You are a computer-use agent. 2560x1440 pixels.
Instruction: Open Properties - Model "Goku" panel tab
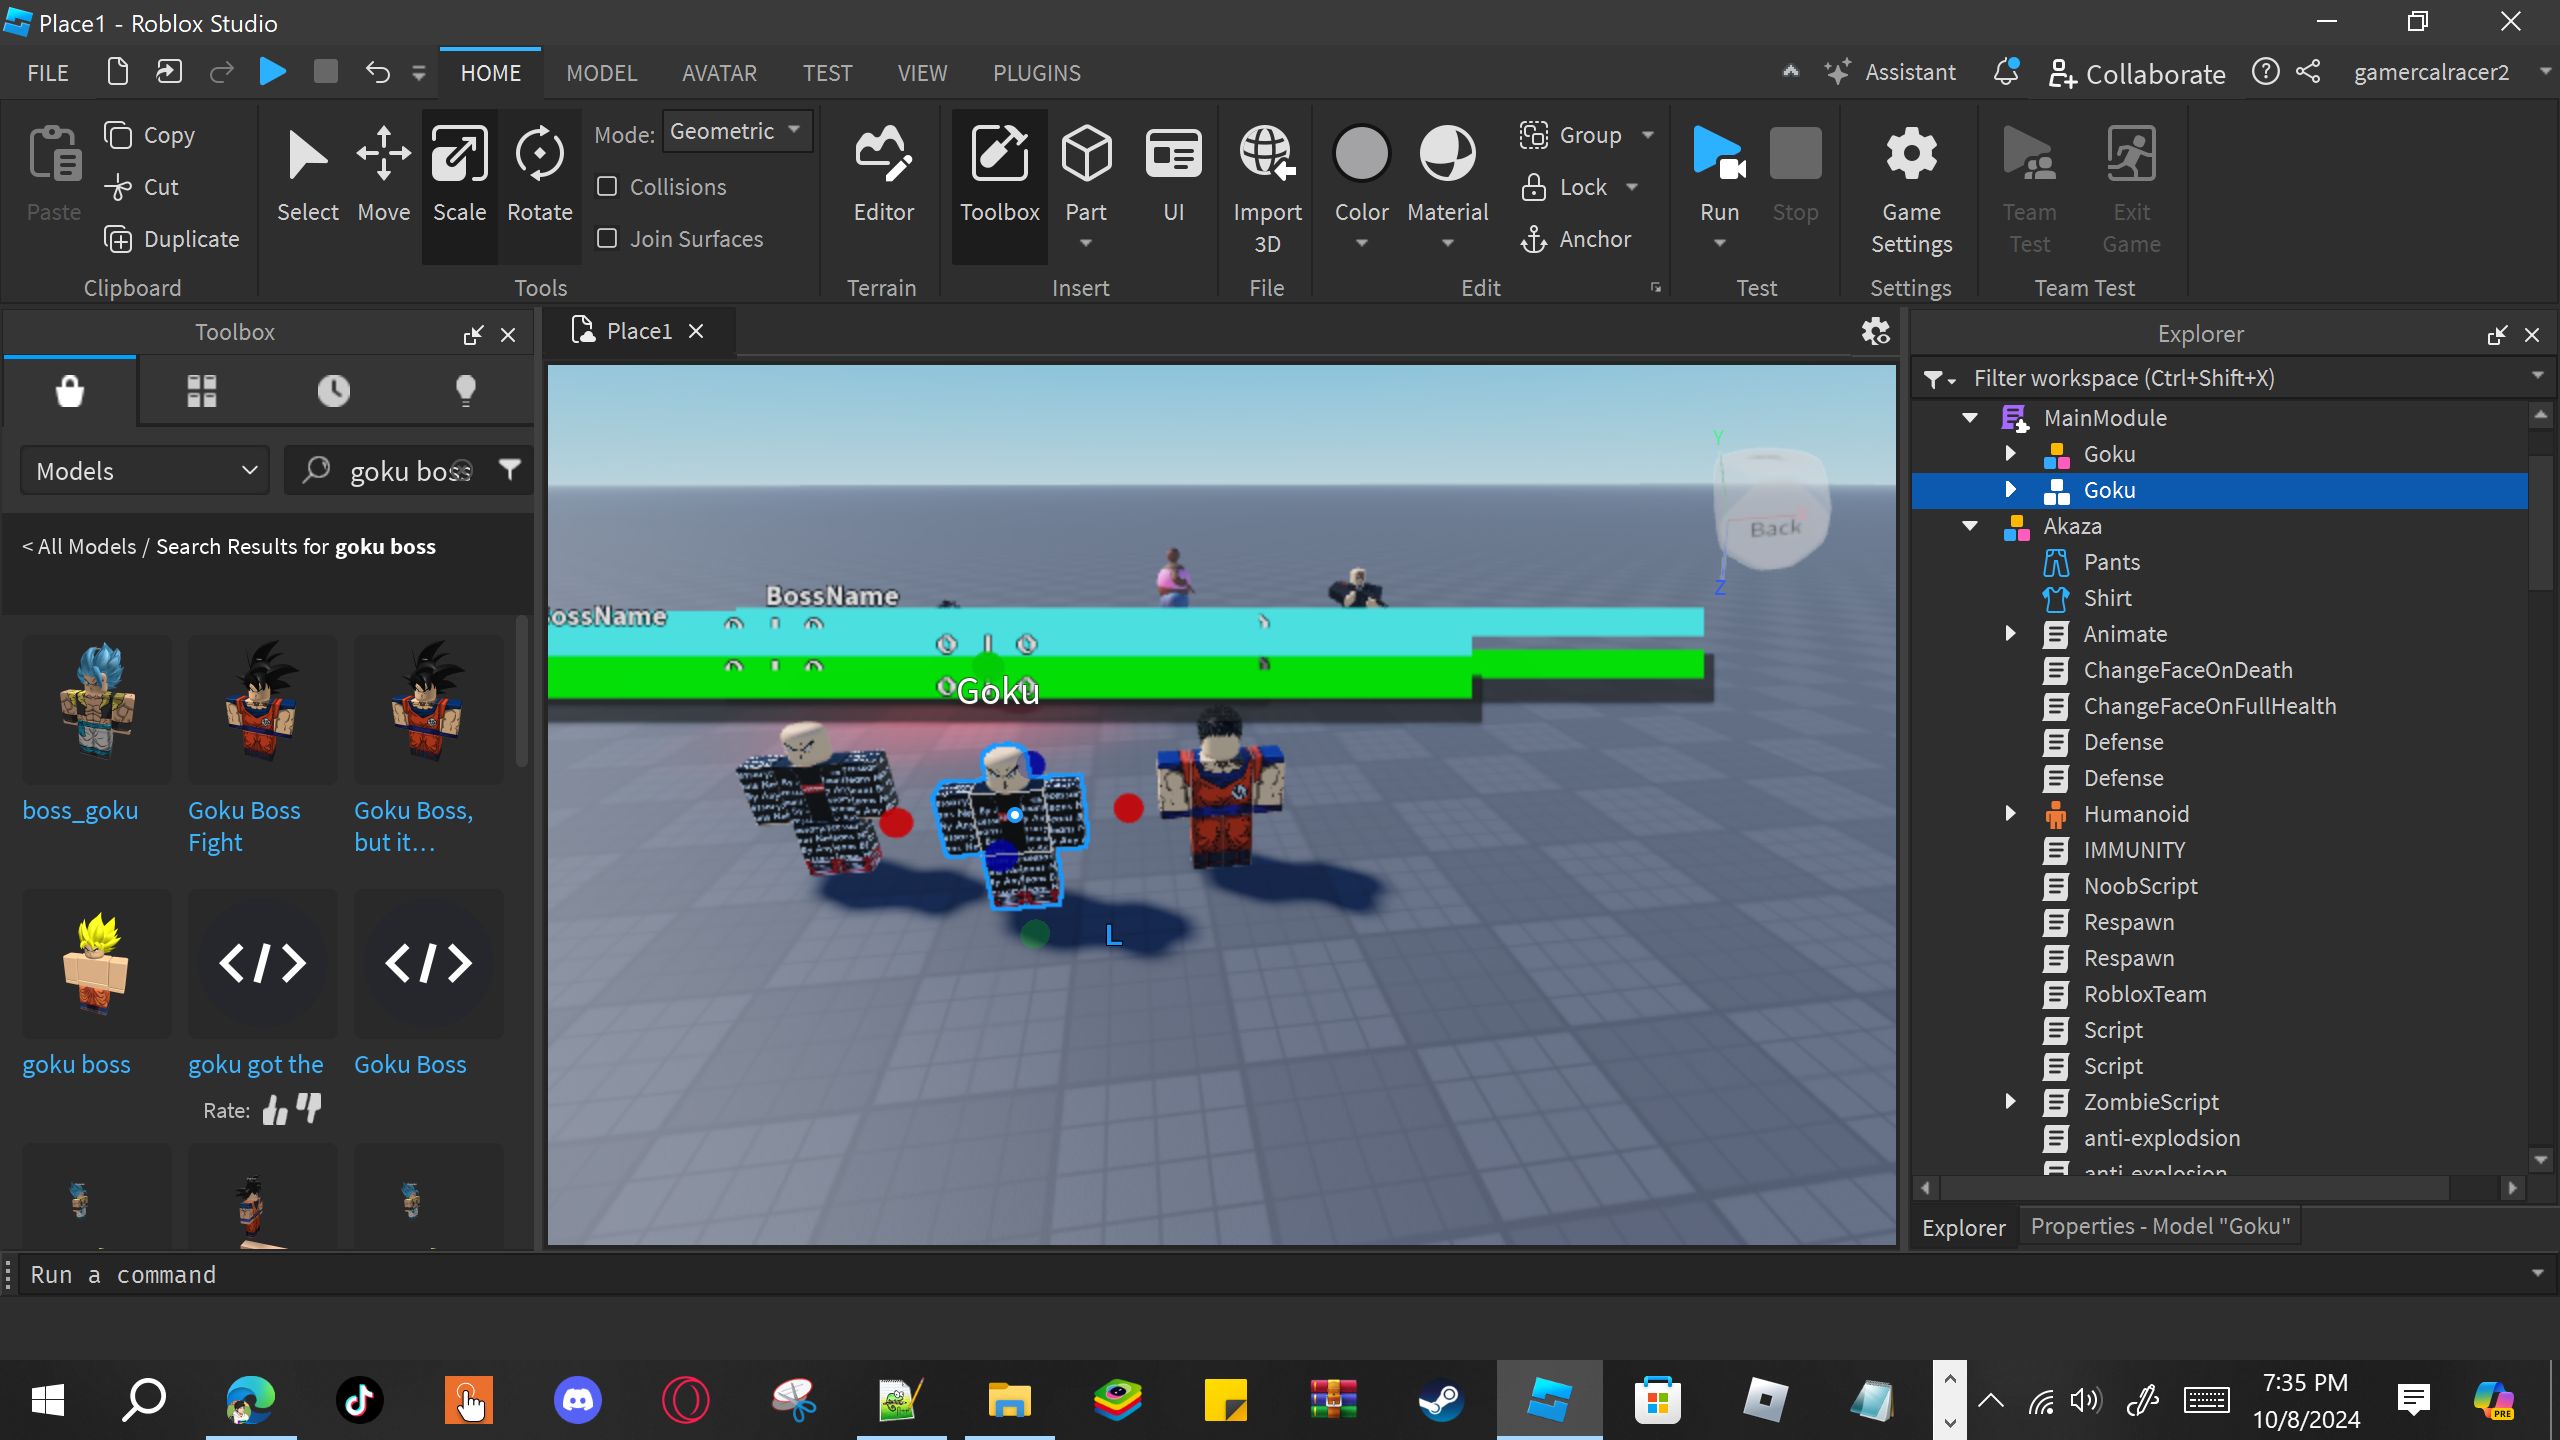click(2160, 1227)
